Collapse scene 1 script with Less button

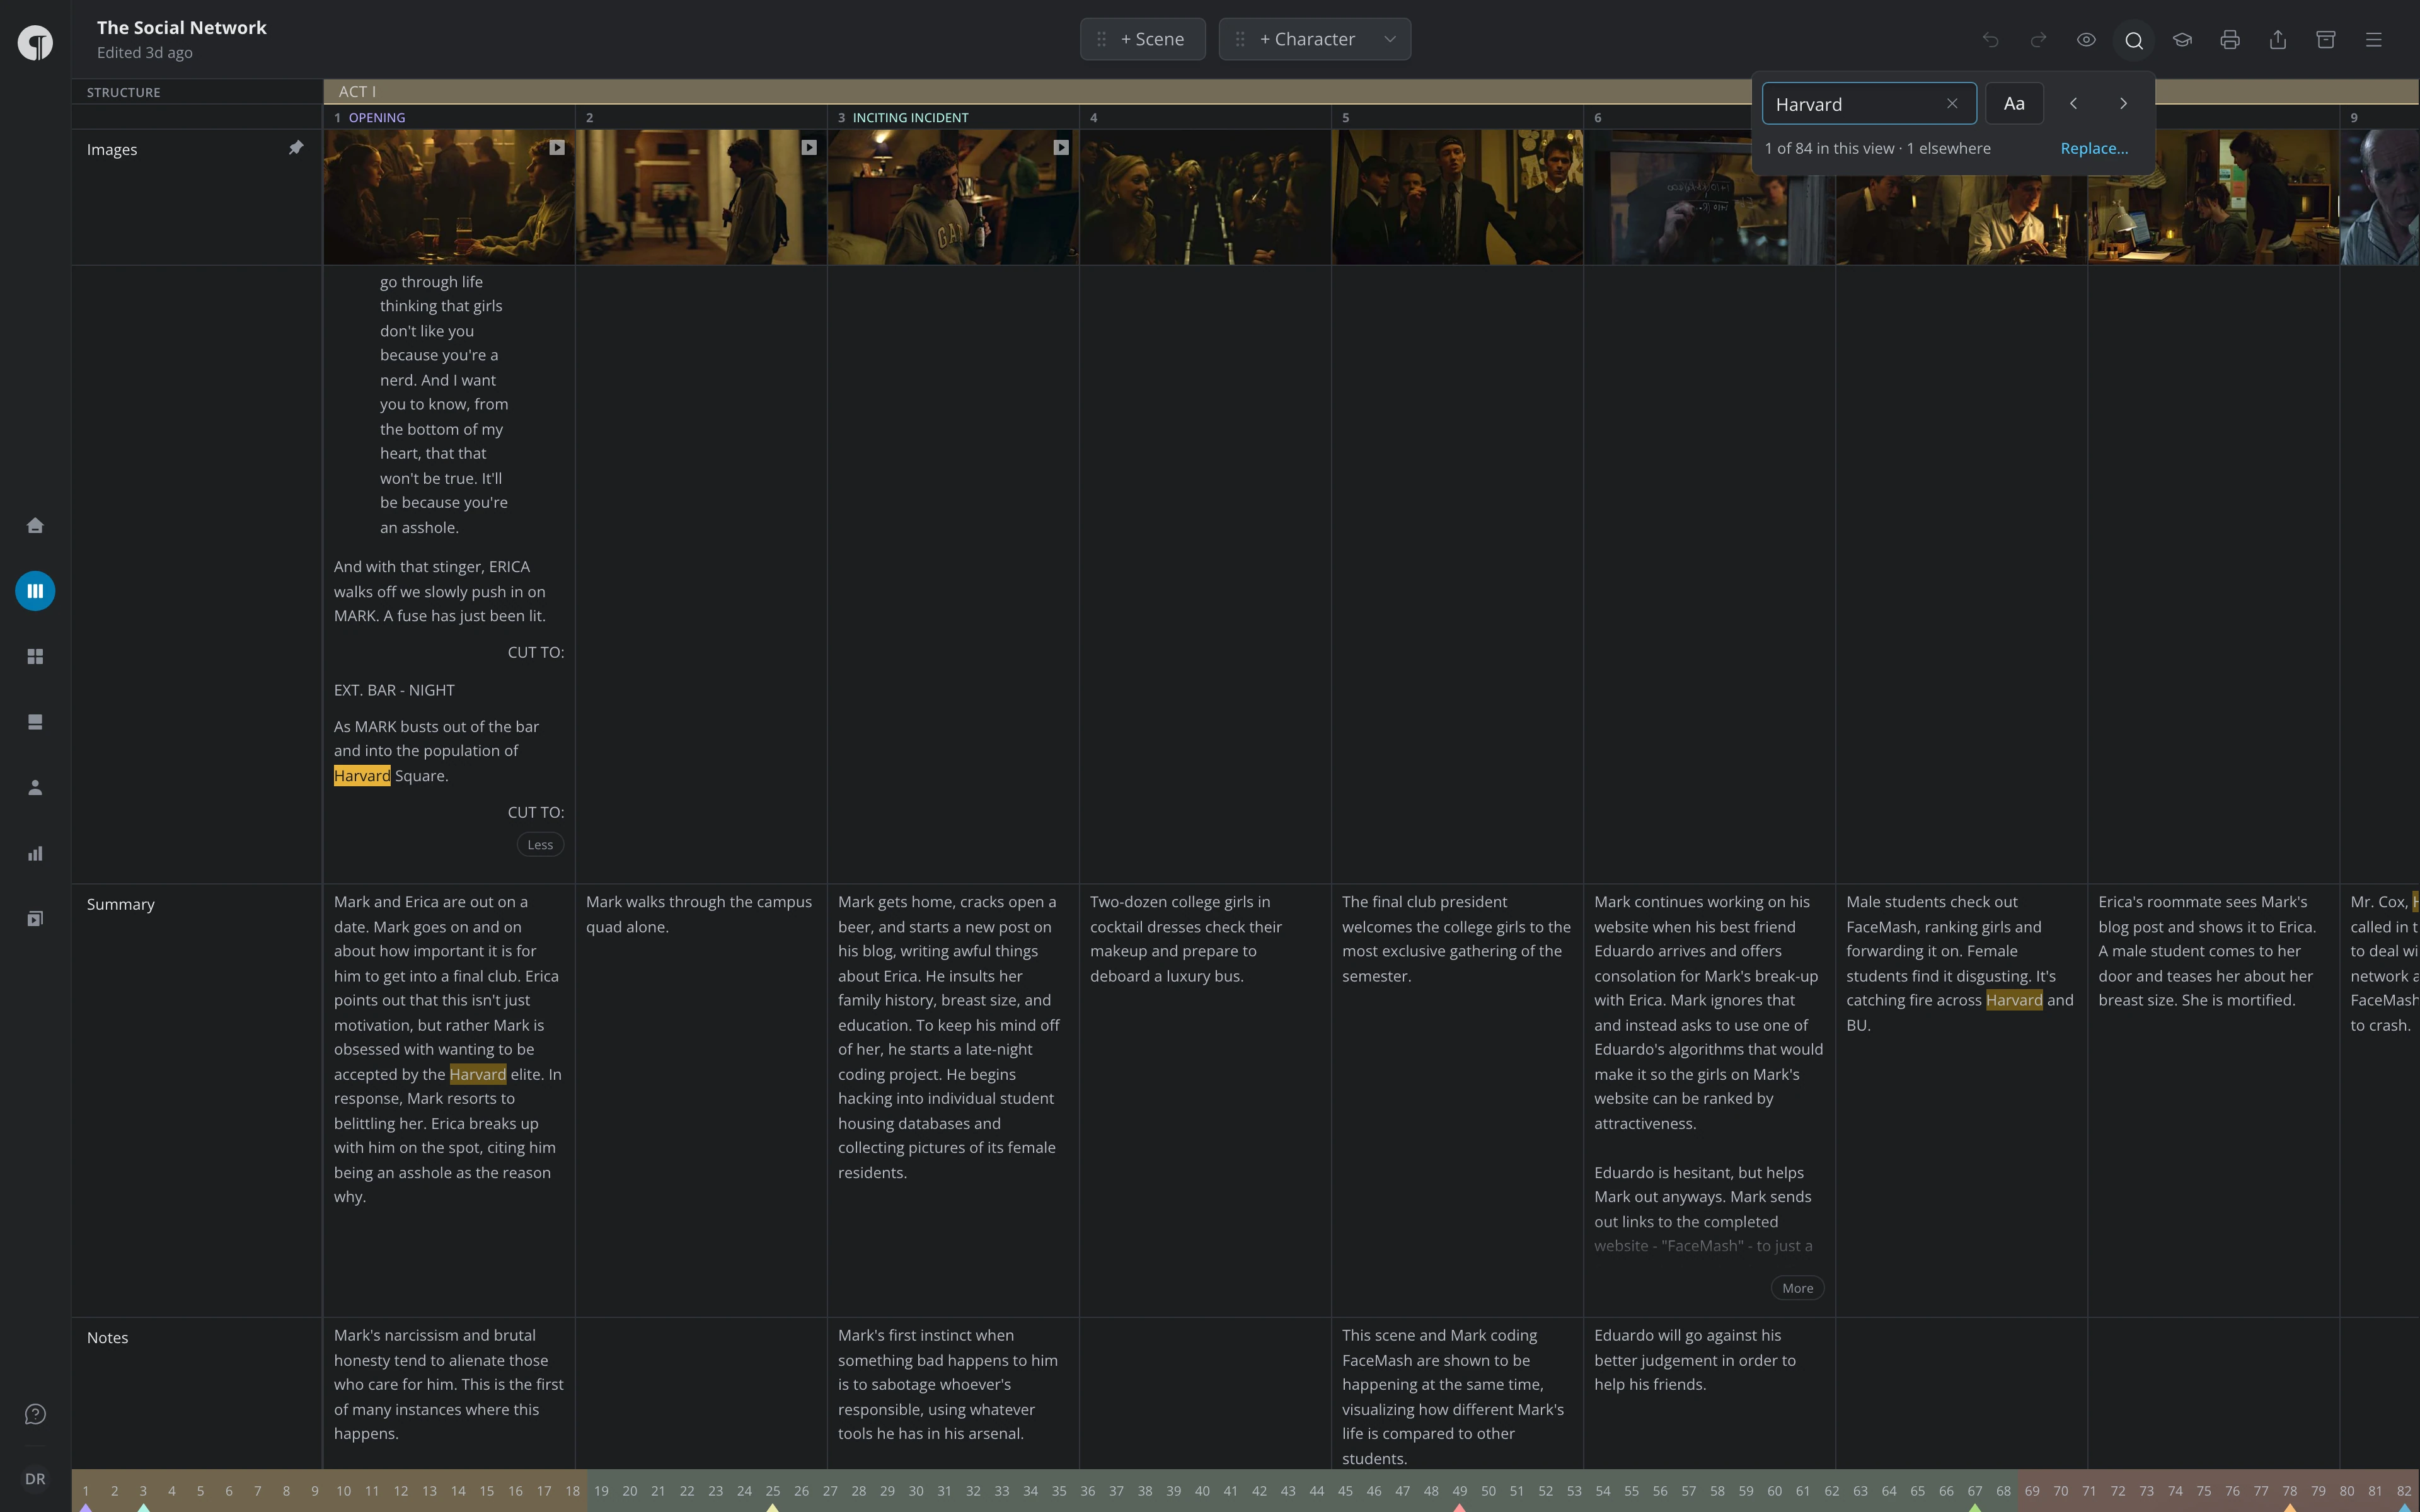pos(540,845)
